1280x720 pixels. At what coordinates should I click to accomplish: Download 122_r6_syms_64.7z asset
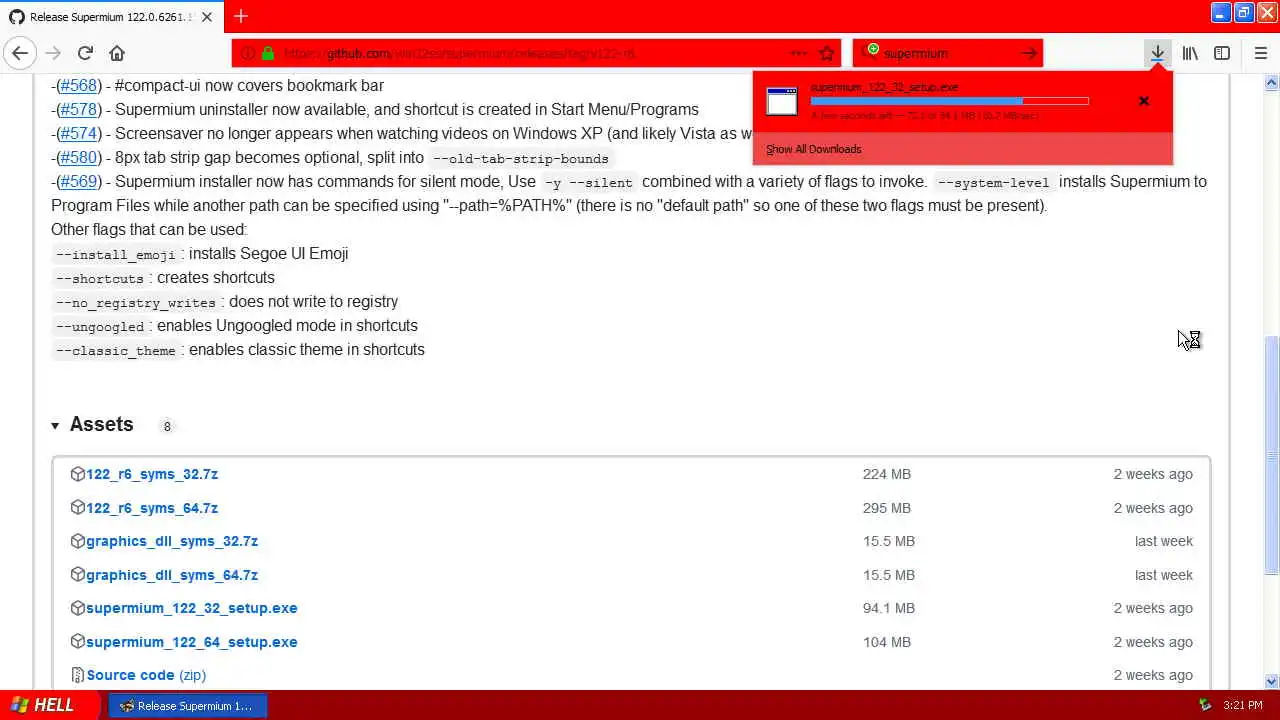point(152,508)
